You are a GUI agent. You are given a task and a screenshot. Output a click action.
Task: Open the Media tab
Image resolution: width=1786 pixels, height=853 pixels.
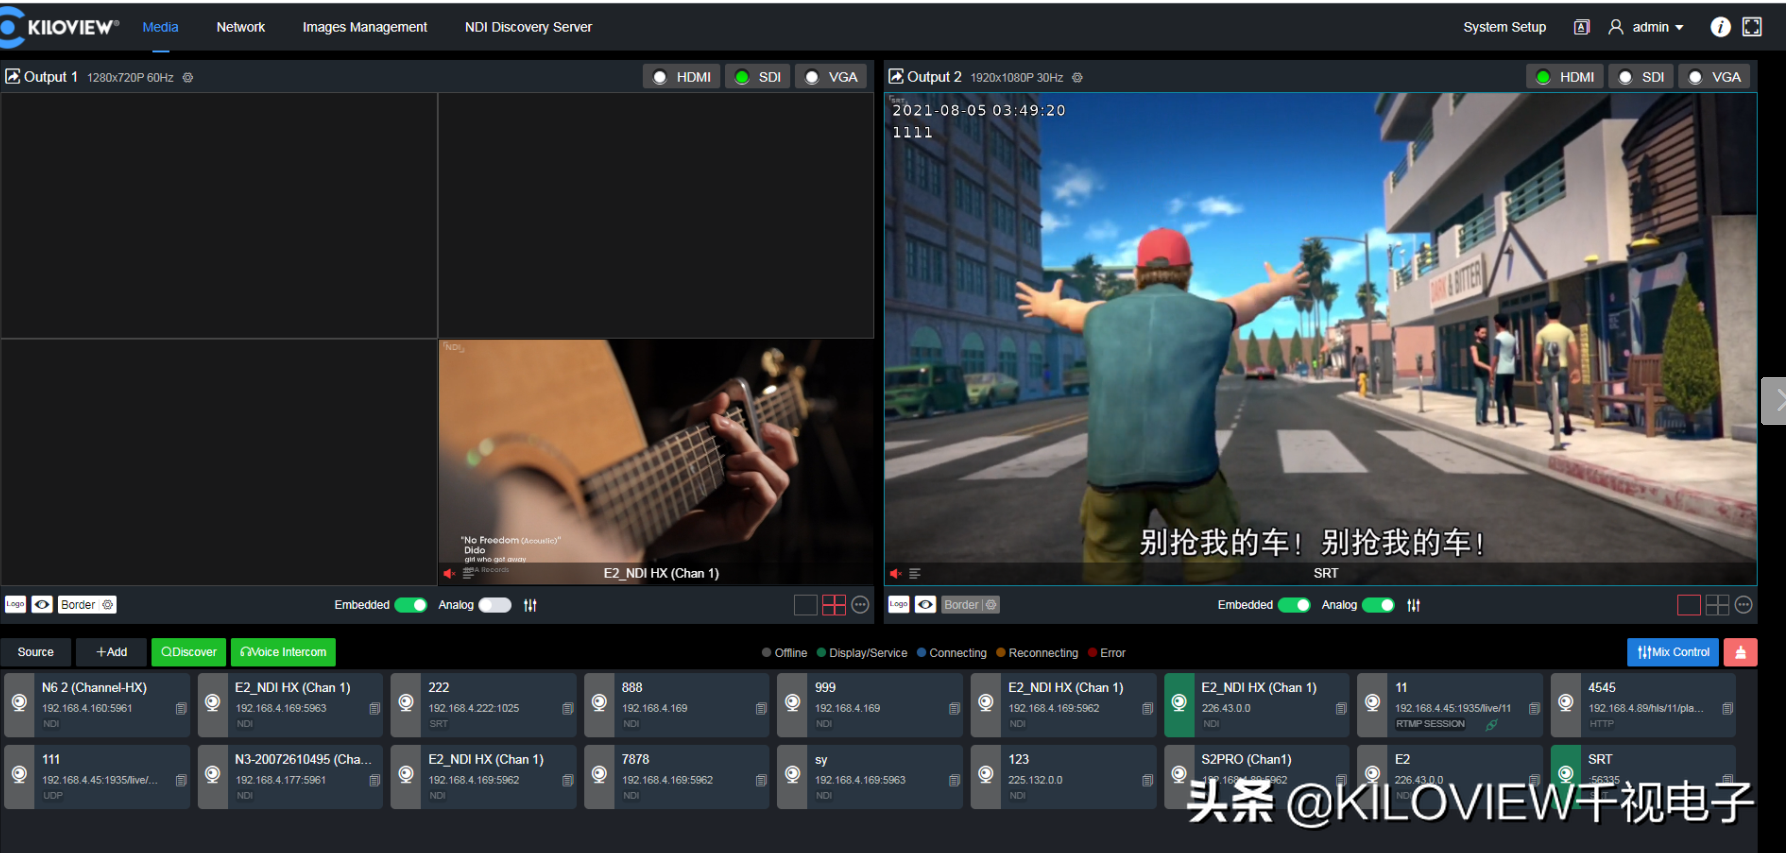[160, 27]
